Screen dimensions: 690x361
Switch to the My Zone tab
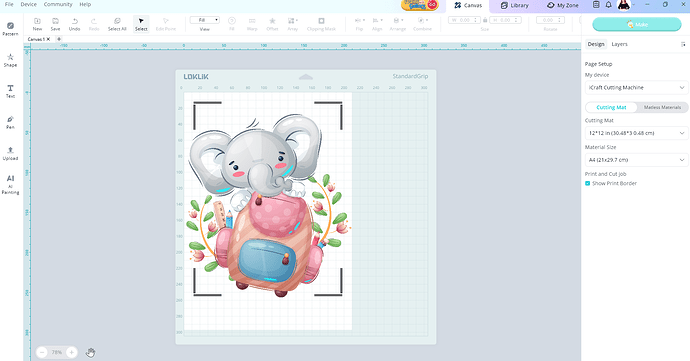[x=563, y=5]
